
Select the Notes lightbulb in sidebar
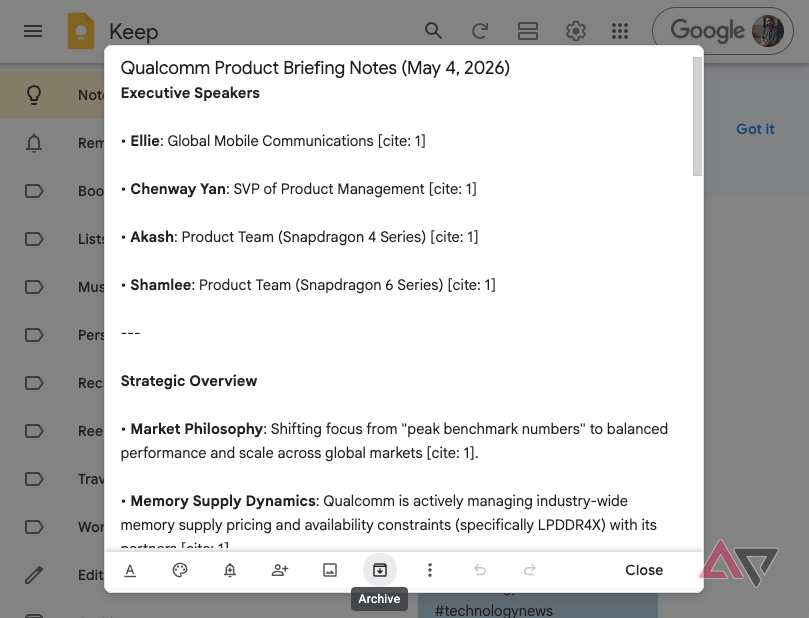pos(34,95)
